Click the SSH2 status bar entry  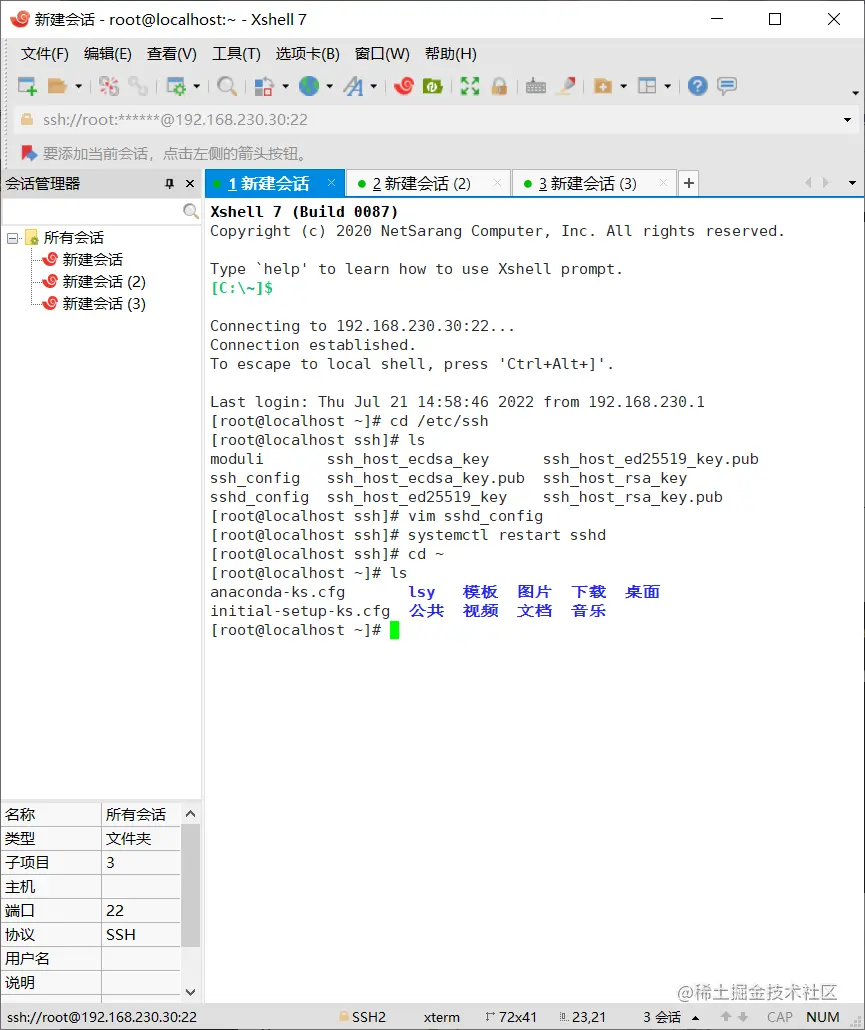pos(363,1018)
